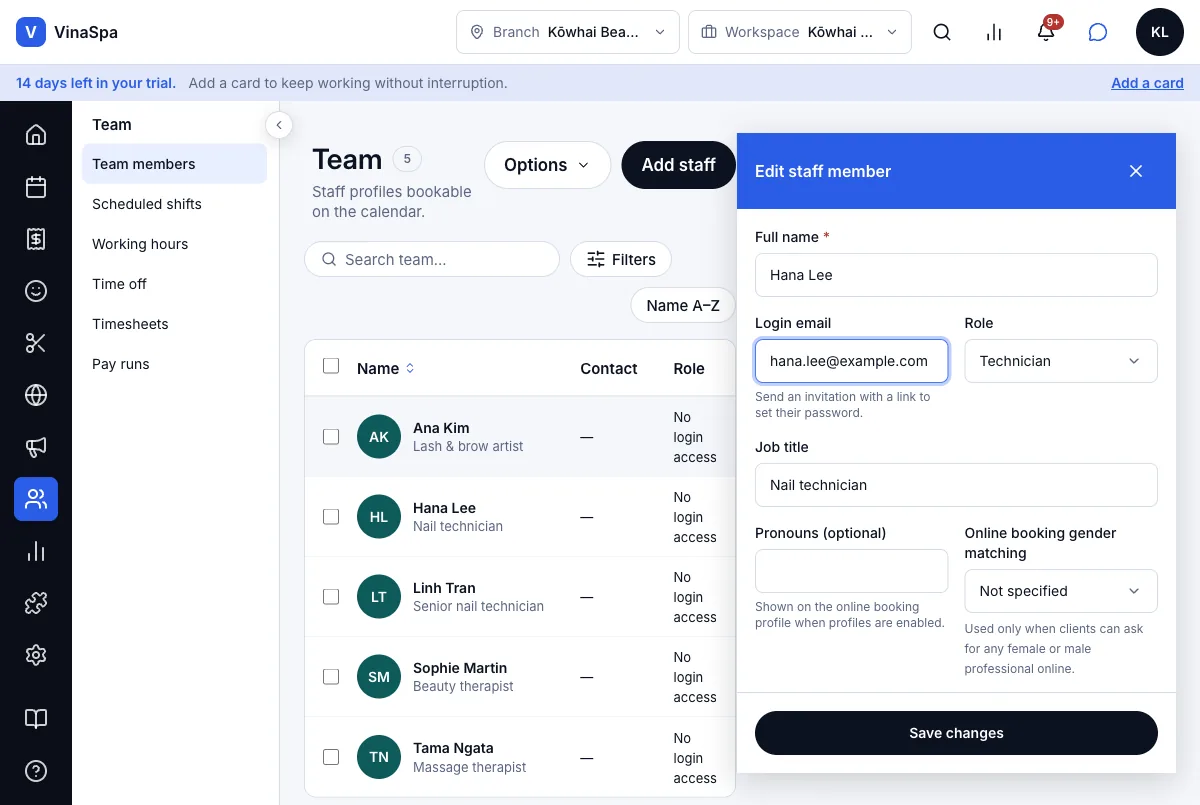Open the Guide book icon in sidebar
This screenshot has height=805, width=1200.
click(x=36, y=719)
